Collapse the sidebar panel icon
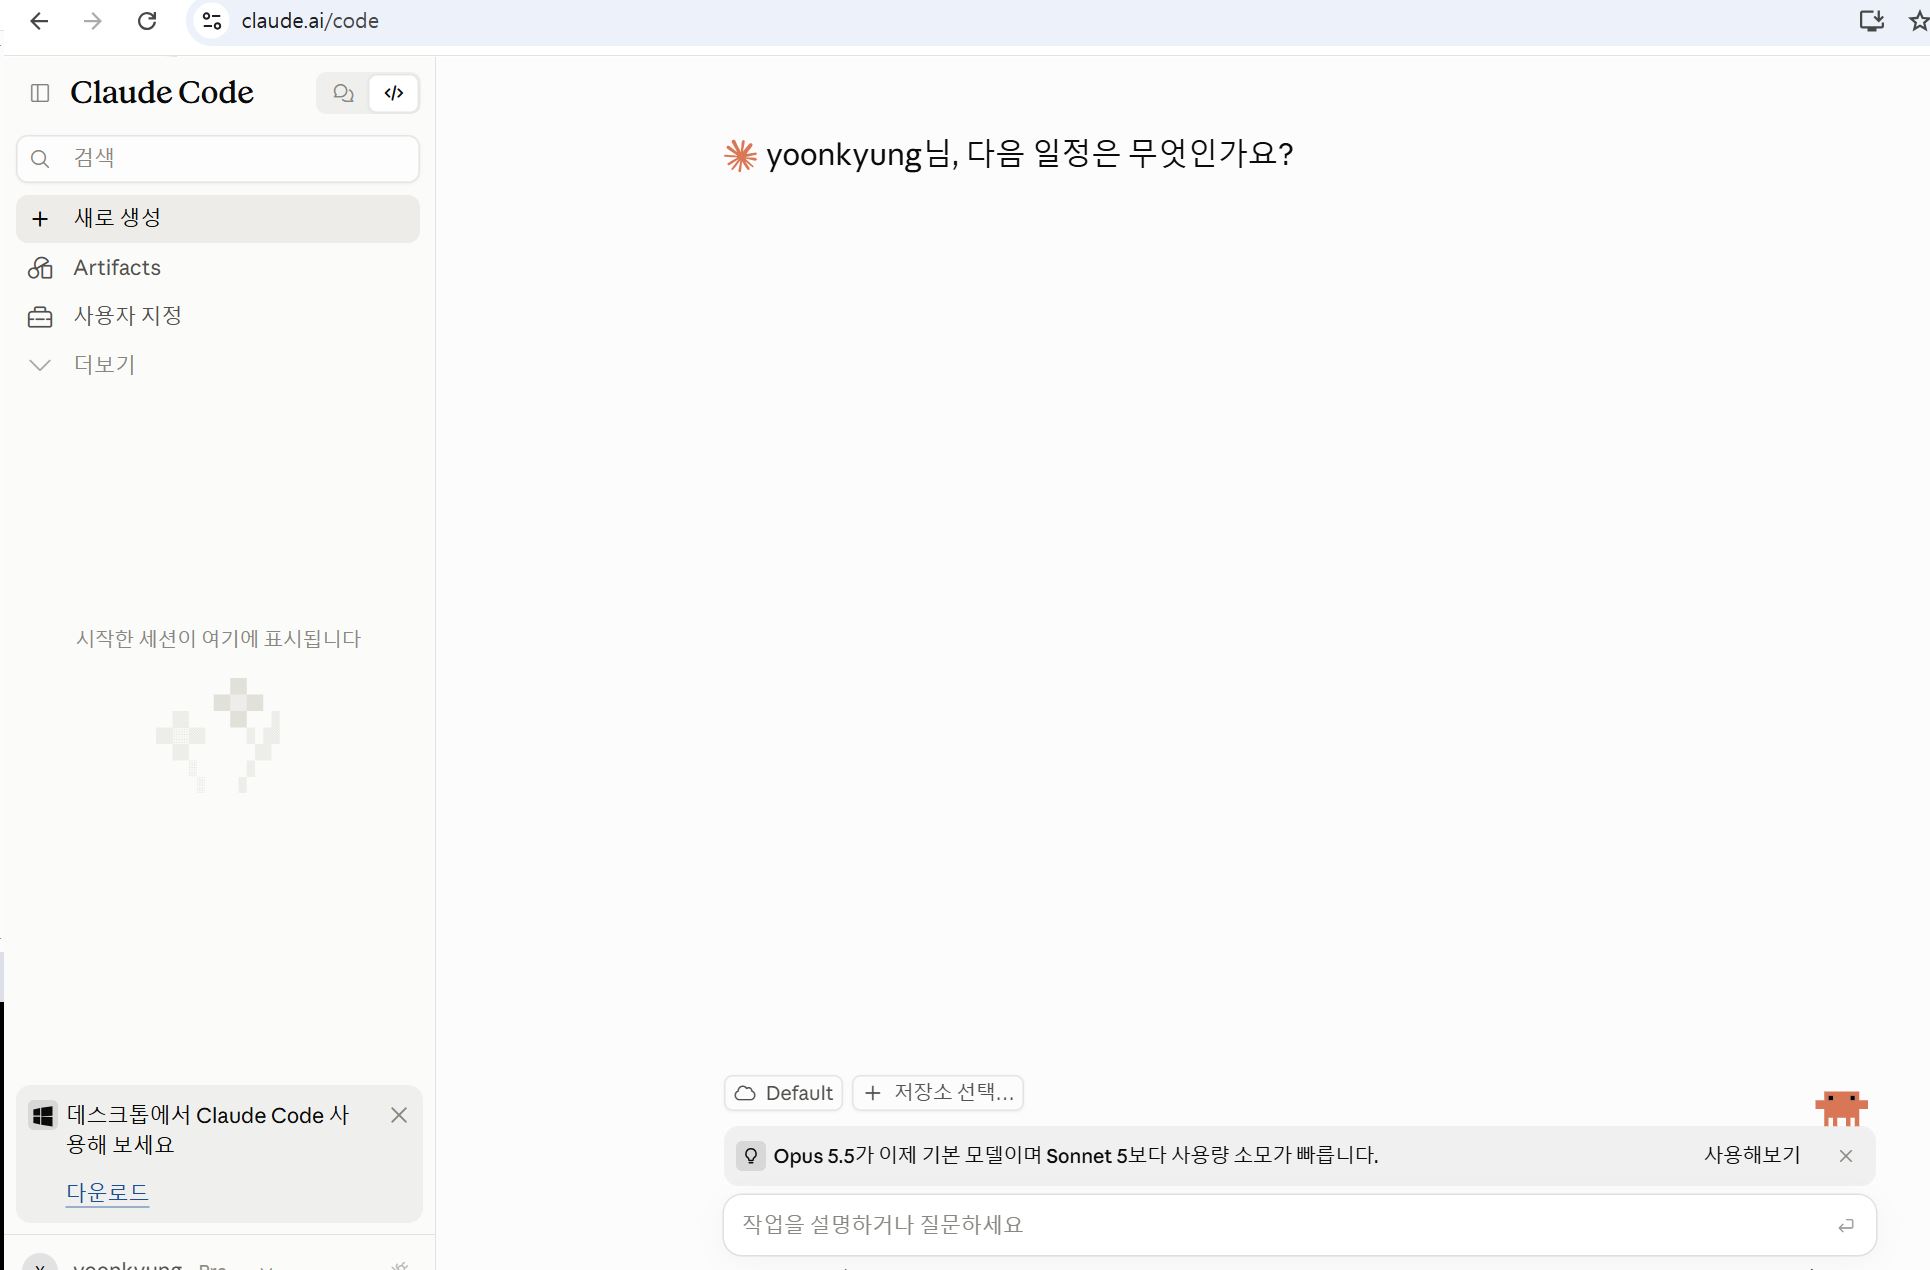The height and width of the screenshot is (1270, 1930). click(x=40, y=93)
